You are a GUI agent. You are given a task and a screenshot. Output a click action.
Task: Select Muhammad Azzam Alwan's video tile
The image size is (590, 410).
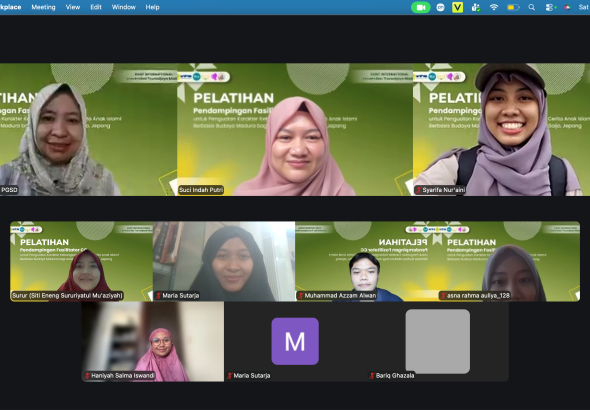coord(366,261)
